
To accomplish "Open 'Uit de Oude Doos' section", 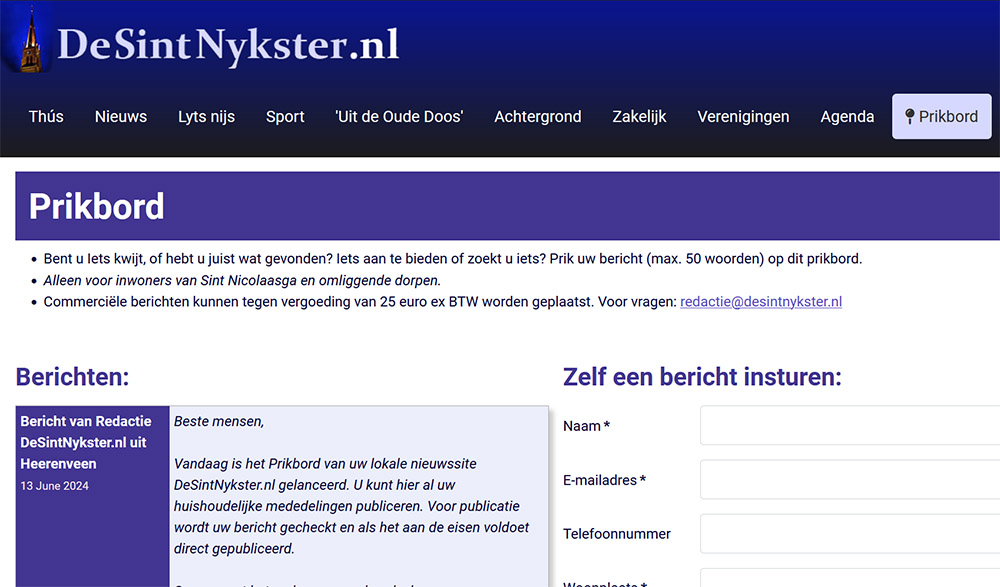I will [x=399, y=117].
